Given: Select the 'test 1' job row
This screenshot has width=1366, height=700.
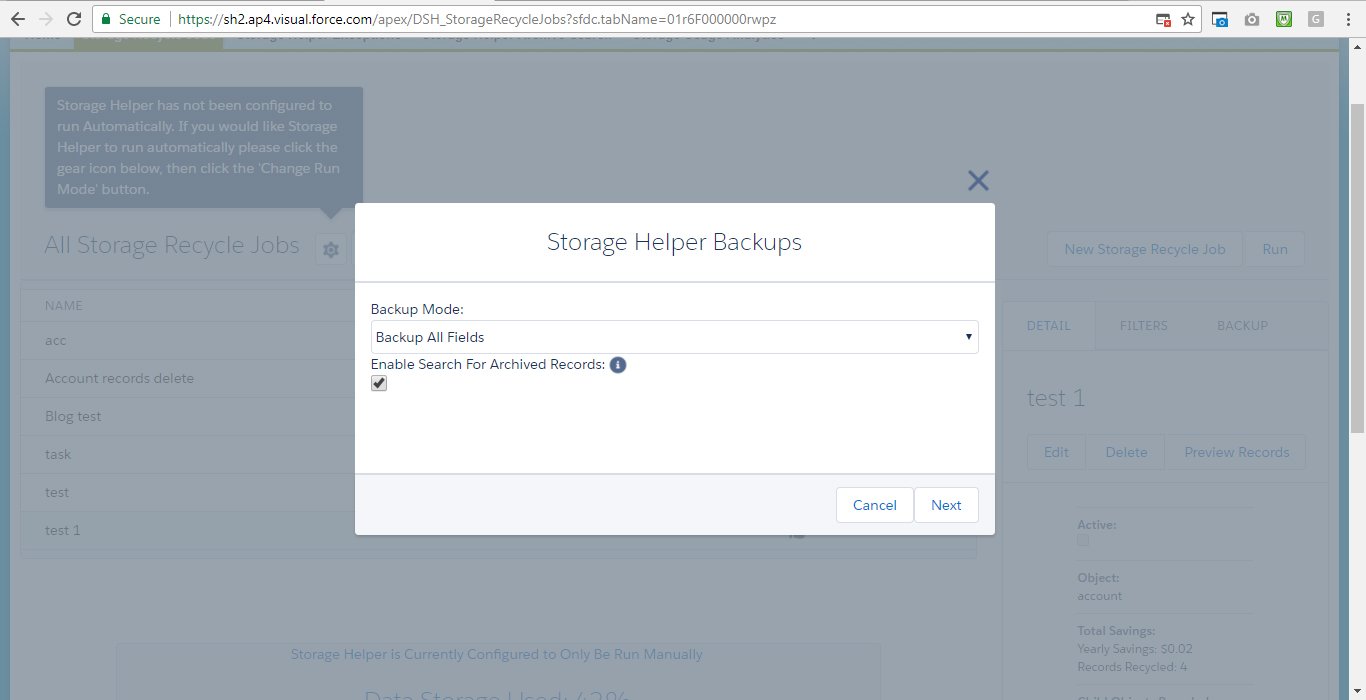Looking at the screenshot, I should (x=498, y=530).
